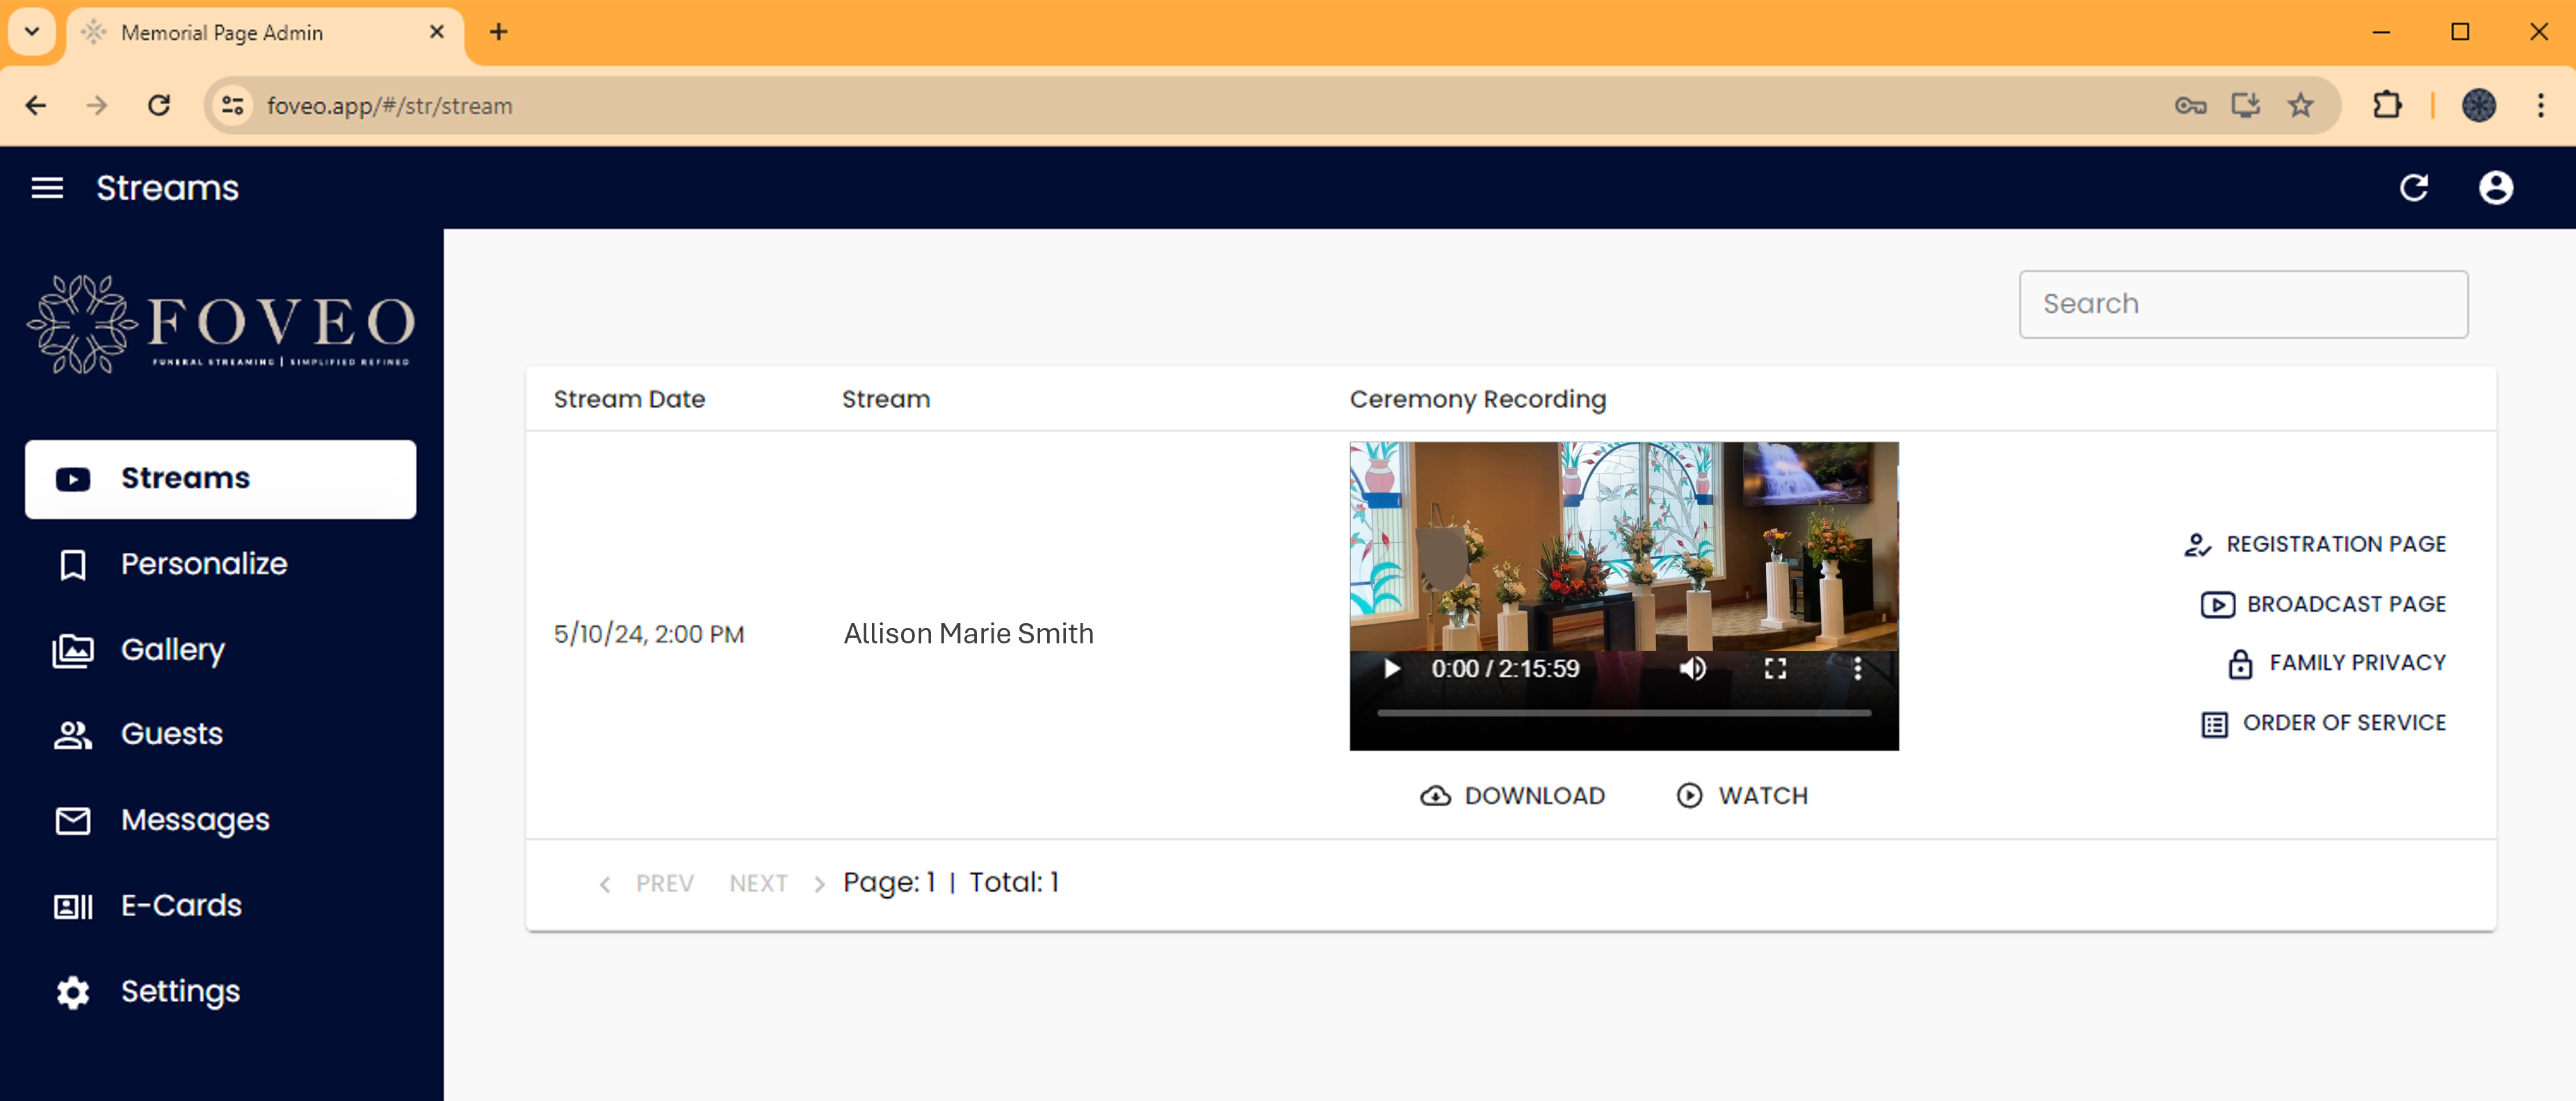Open the video player options menu
Viewport: 2576px width, 1101px height.
coord(1857,668)
